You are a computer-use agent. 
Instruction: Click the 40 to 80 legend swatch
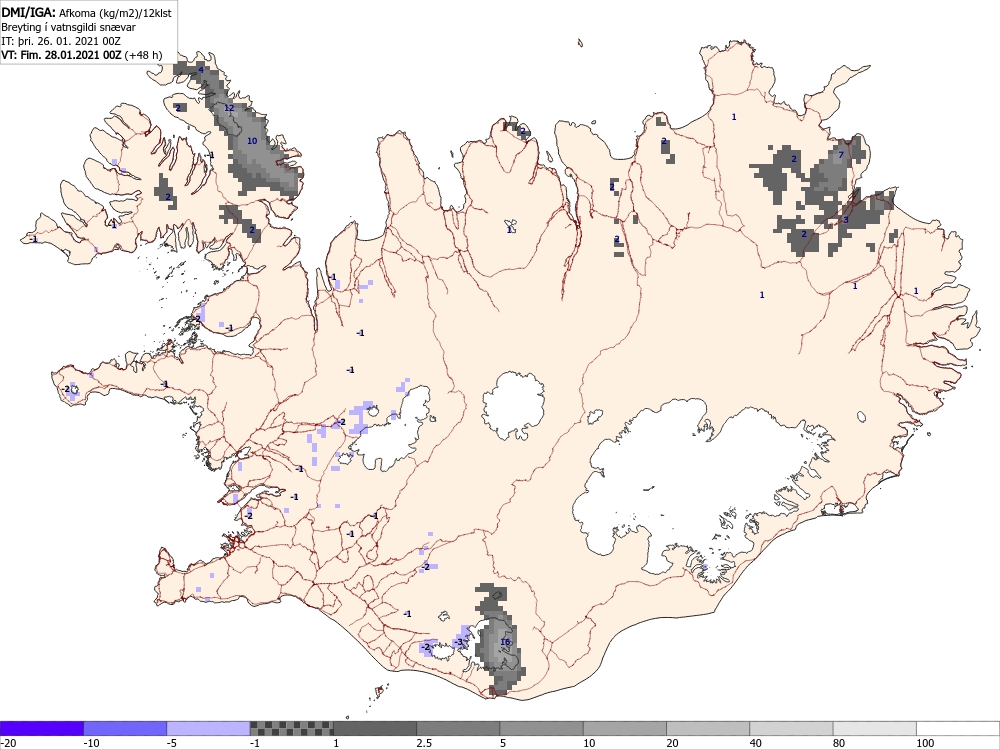click(791, 728)
